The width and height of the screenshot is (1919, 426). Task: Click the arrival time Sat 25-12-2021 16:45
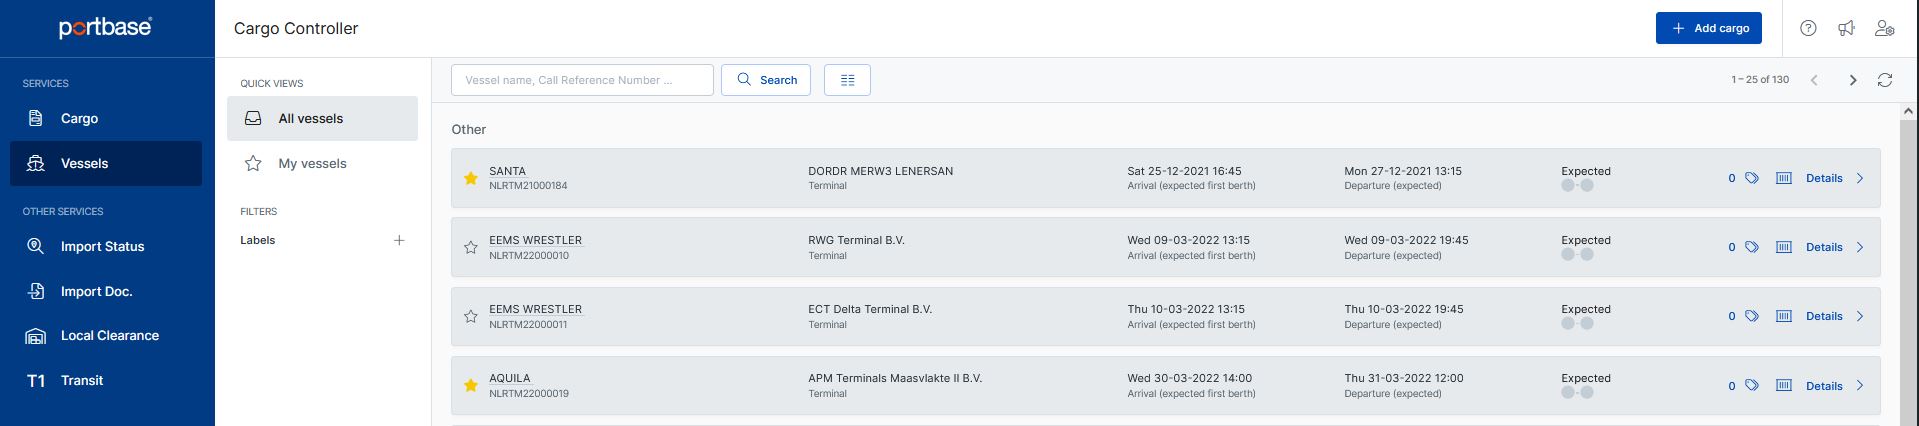click(x=1184, y=171)
